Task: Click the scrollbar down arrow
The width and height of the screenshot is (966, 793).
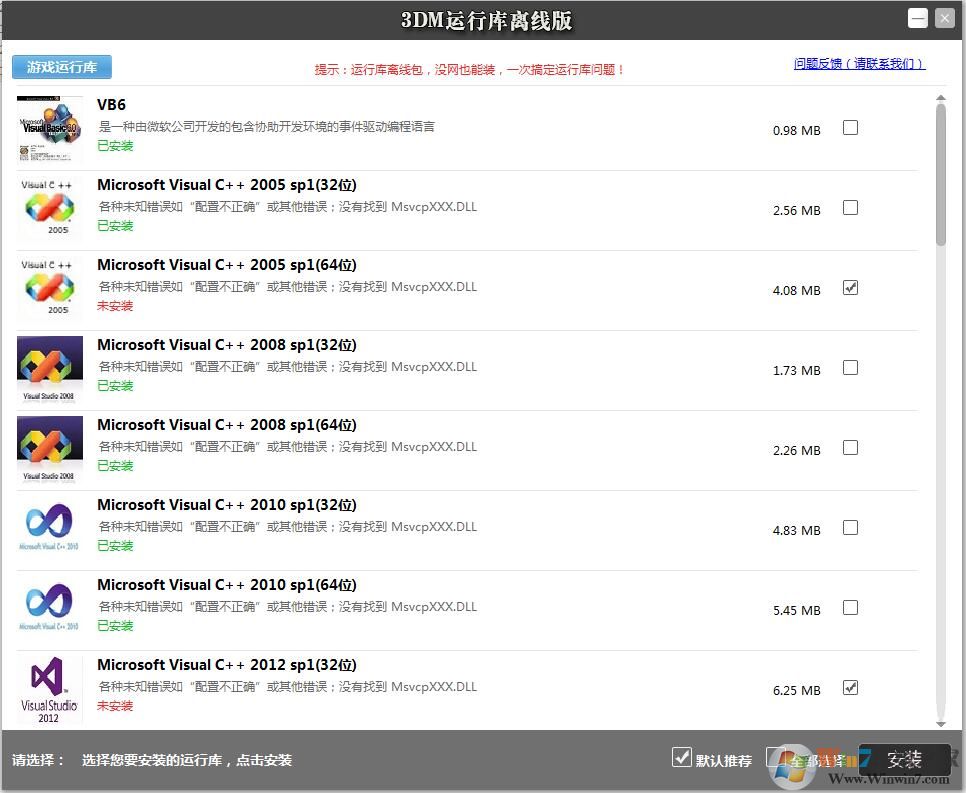Action: [x=940, y=722]
